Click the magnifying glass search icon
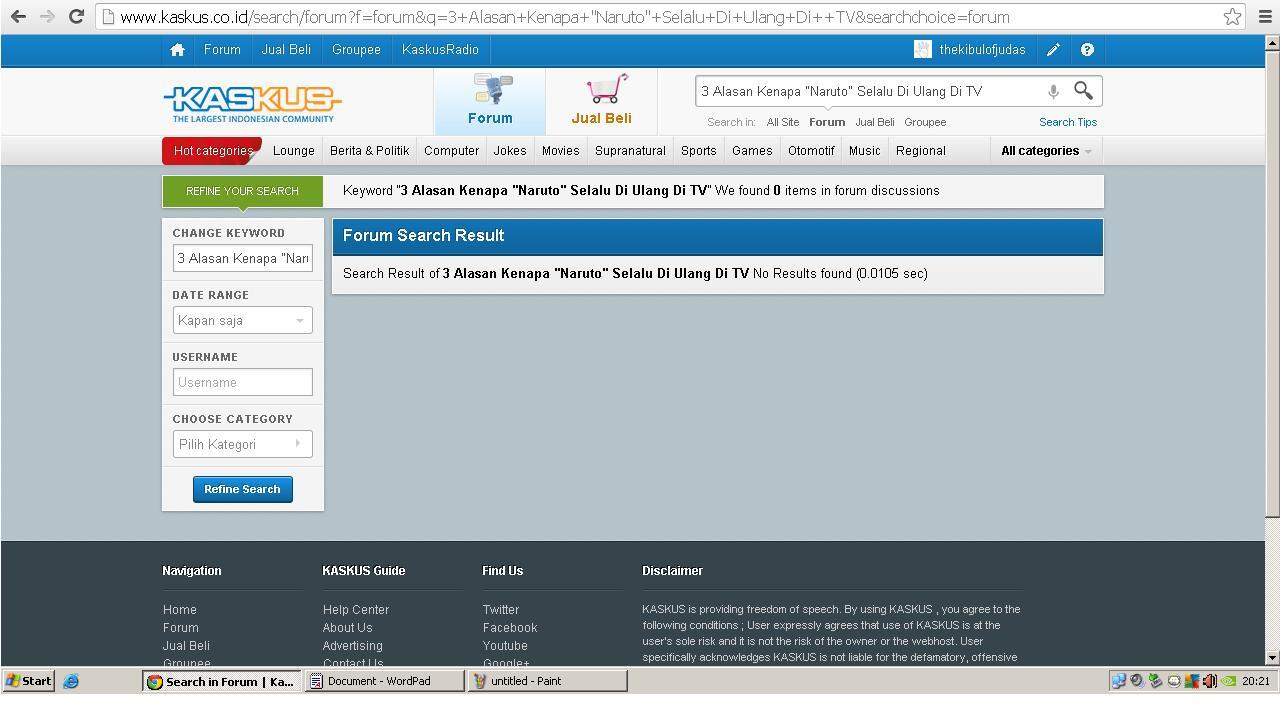The height and width of the screenshot is (720, 1280). click(1083, 91)
